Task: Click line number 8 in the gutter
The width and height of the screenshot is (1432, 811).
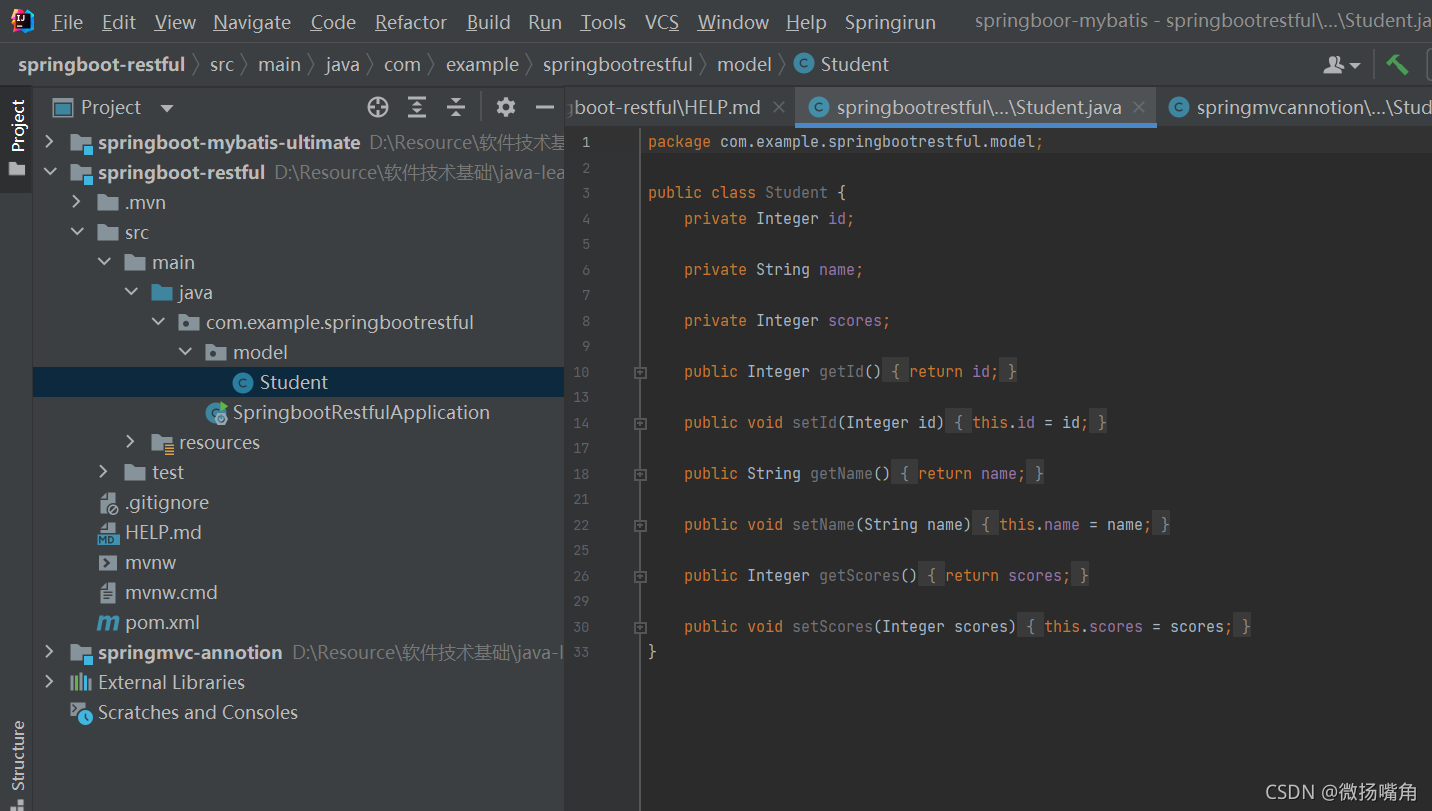Action: click(x=585, y=321)
